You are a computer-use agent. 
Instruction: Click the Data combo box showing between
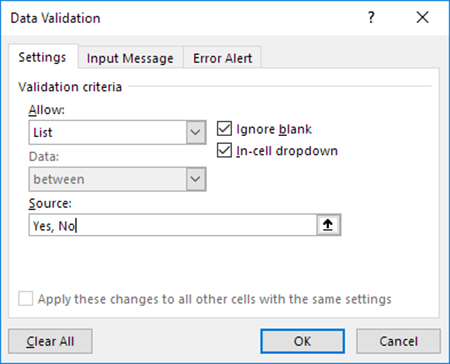coord(117,179)
